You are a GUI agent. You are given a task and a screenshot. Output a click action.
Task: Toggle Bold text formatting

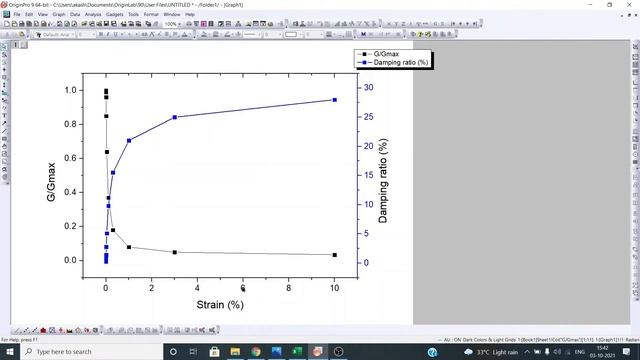click(x=101, y=35)
